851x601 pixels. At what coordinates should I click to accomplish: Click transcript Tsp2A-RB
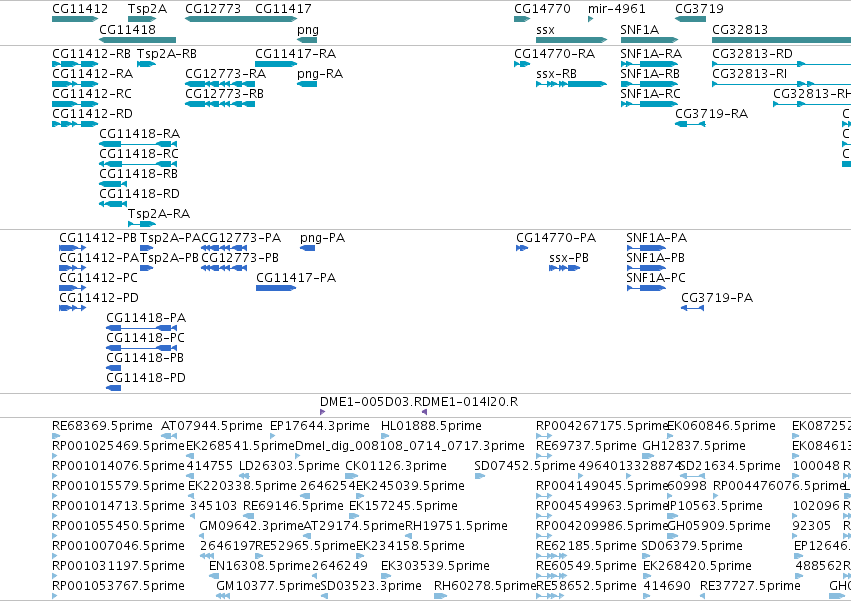tap(147, 64)
